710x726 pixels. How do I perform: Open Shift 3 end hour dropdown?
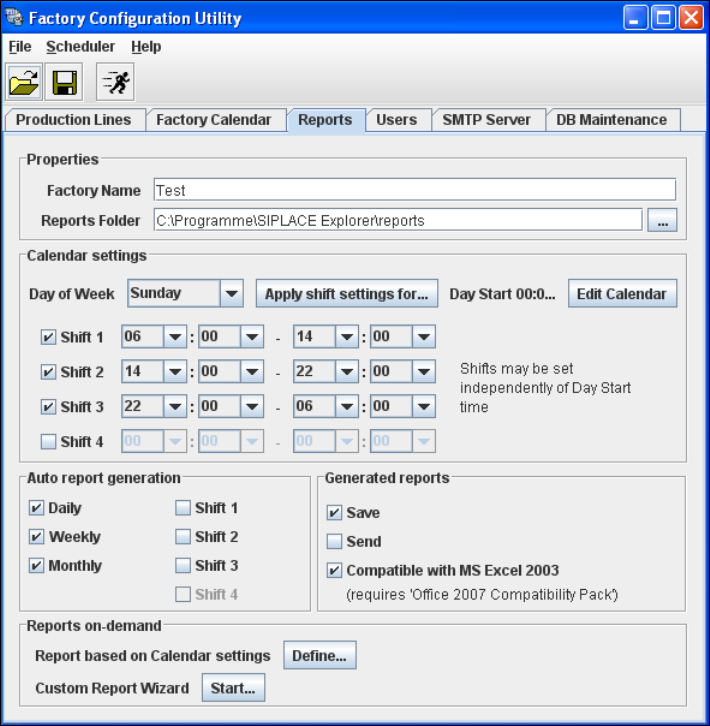click(x=326, y=406)
